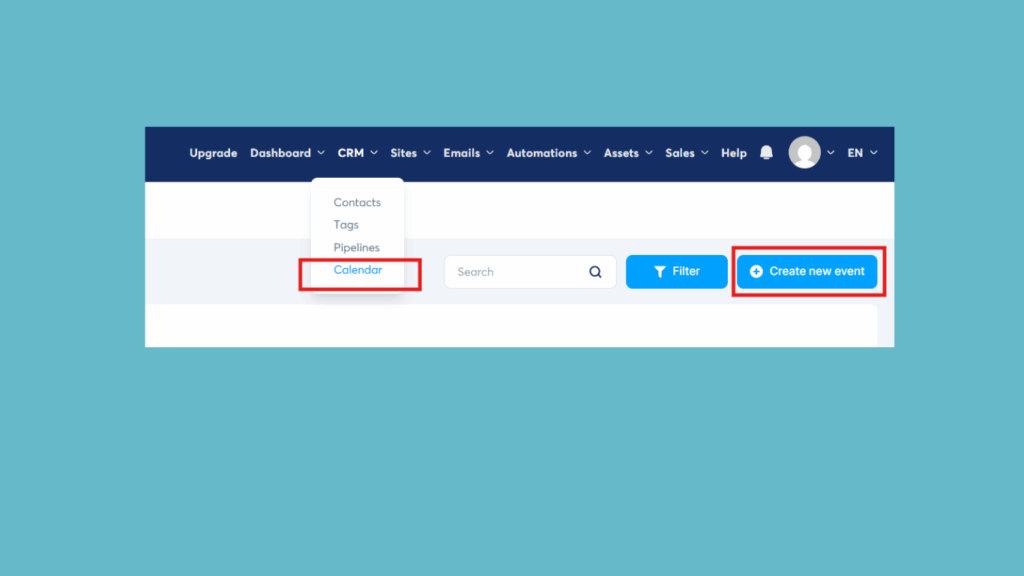Expand the avatar account dropdown arrow
1024x576 pixels.
tap(831, 152)
